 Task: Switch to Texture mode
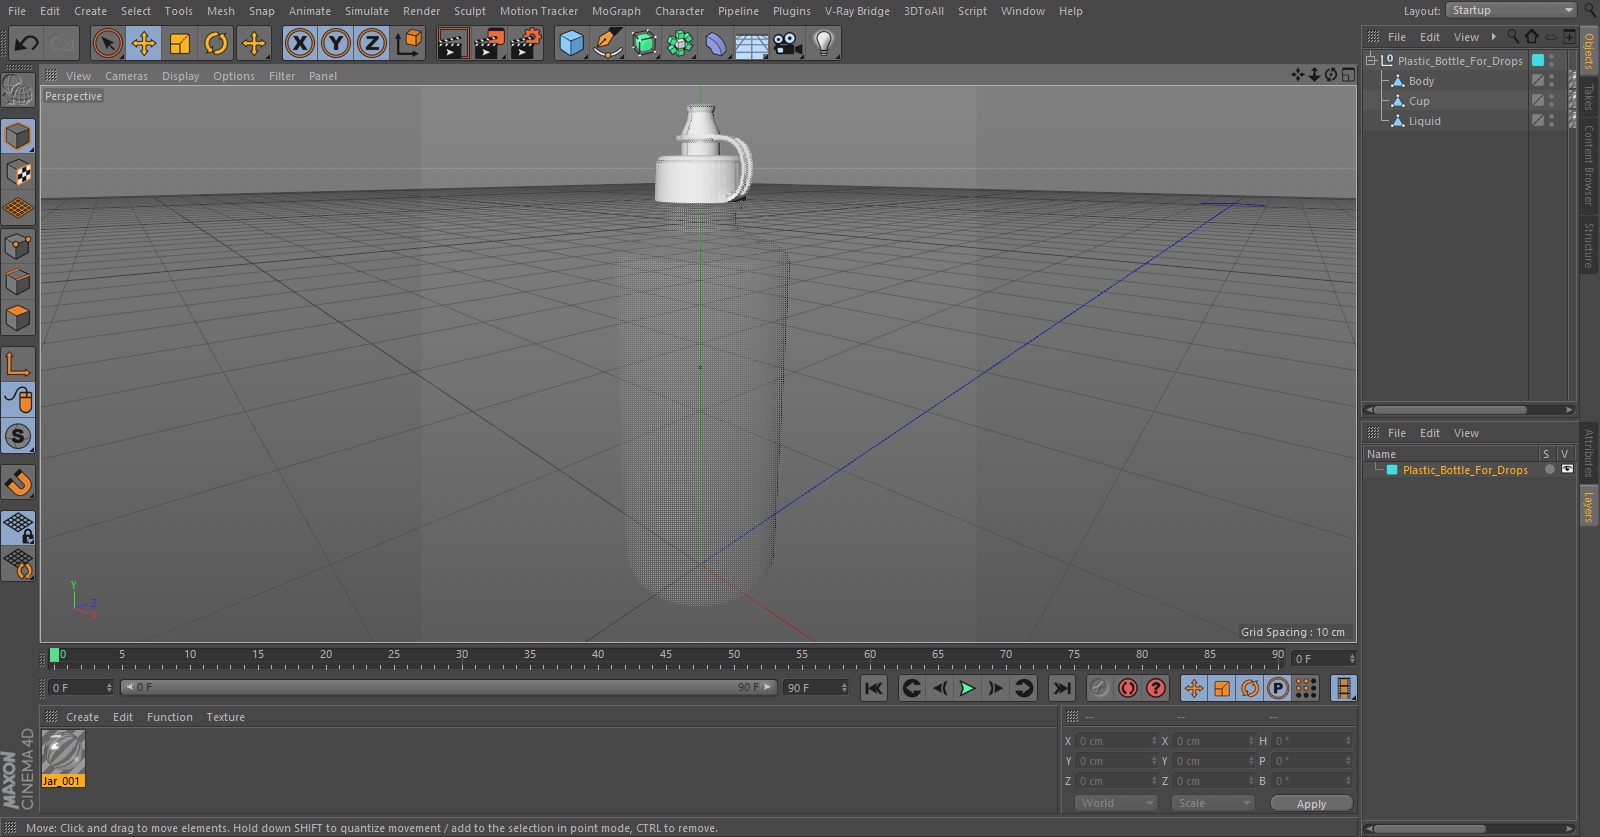18,173
